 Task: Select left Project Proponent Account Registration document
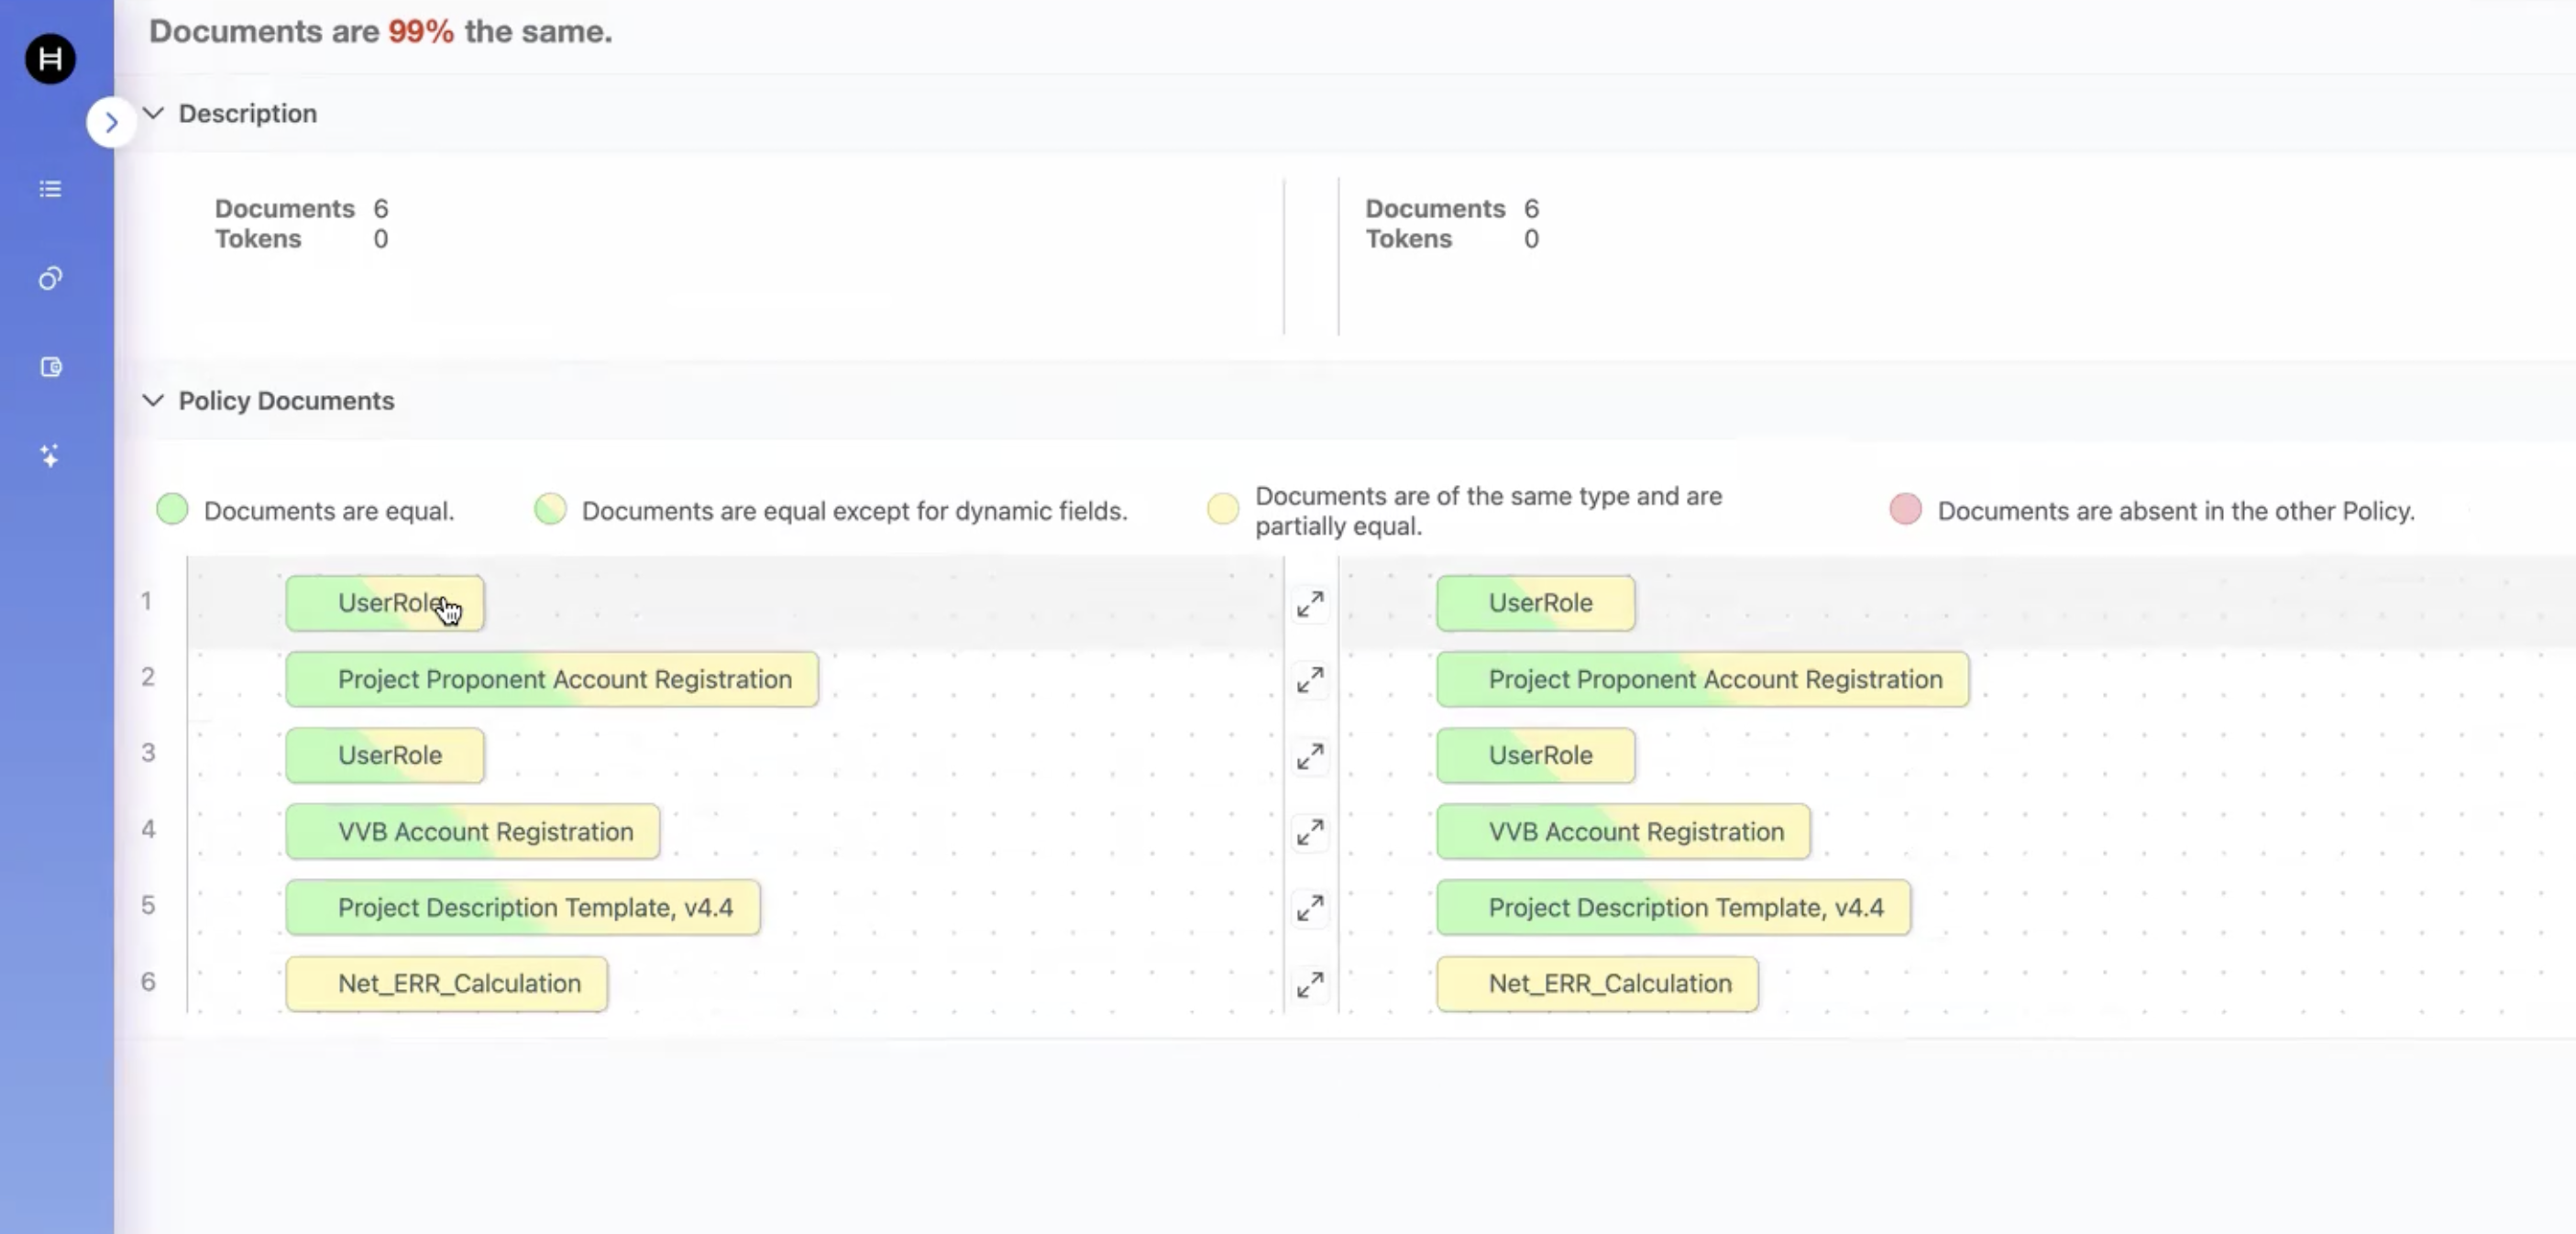click(551, 680)
